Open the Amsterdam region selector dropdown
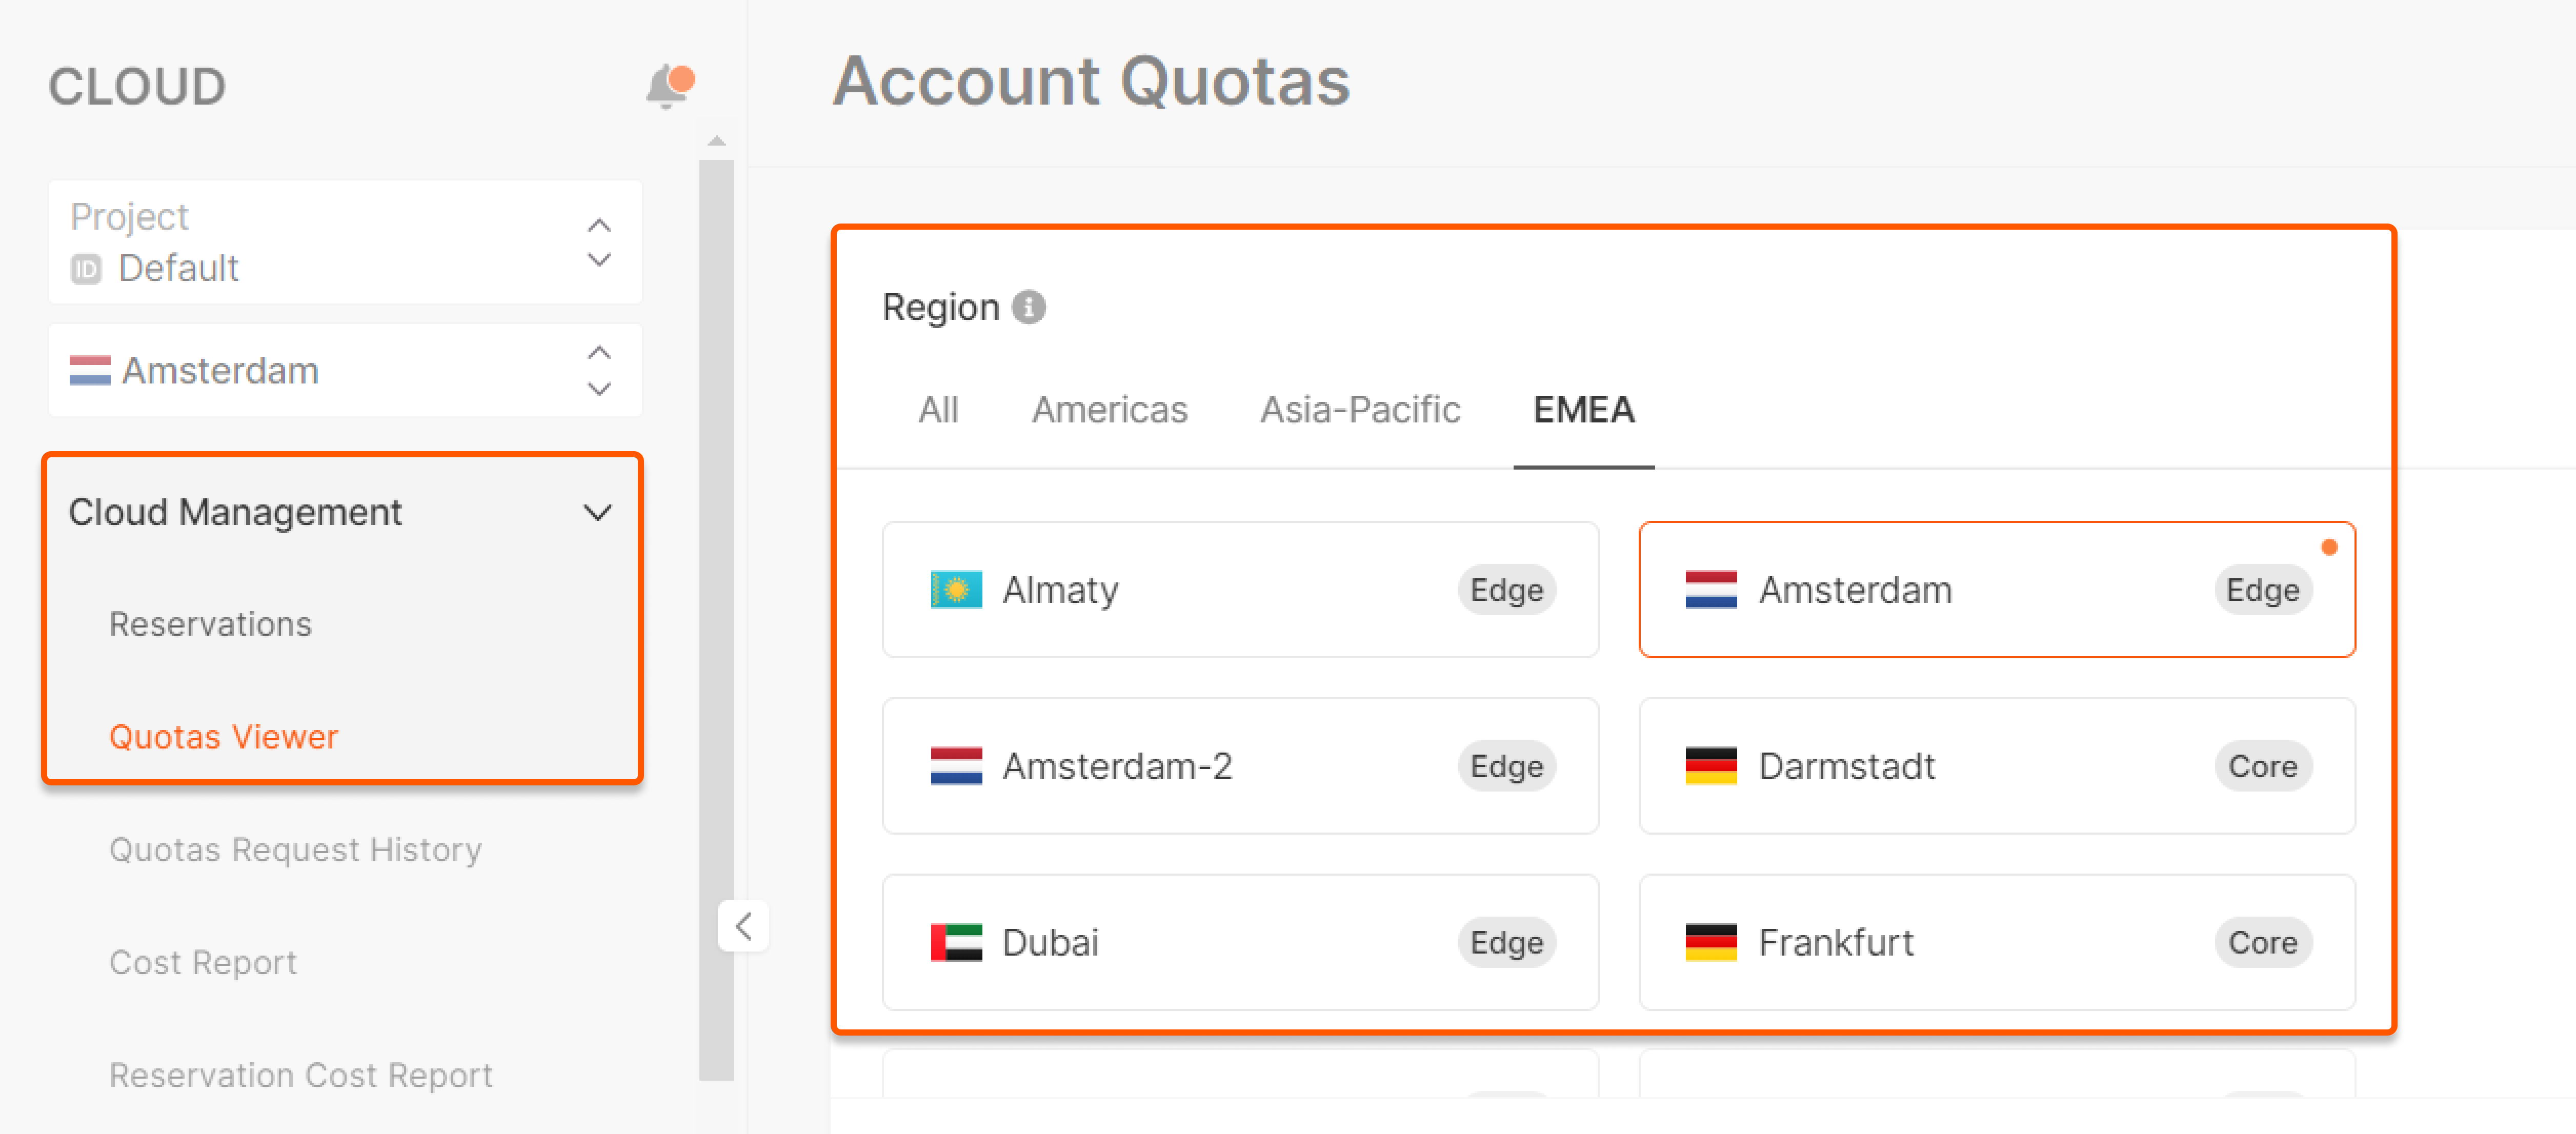 345,370
